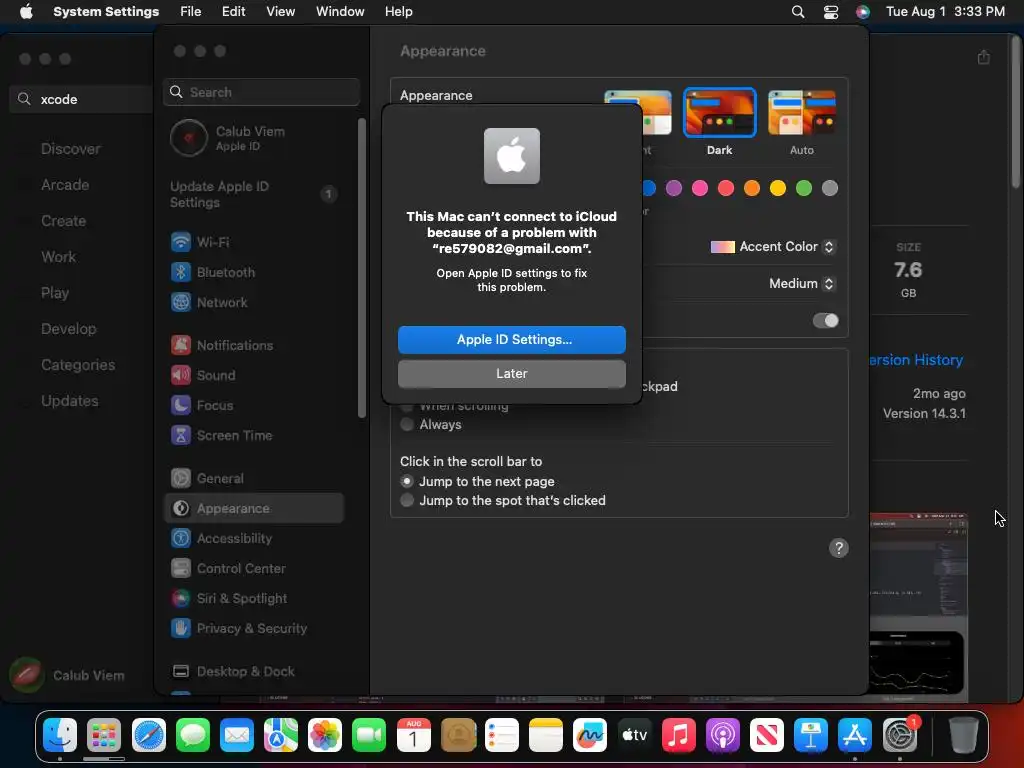Choose the purple accent color

(x=673, y=189)
